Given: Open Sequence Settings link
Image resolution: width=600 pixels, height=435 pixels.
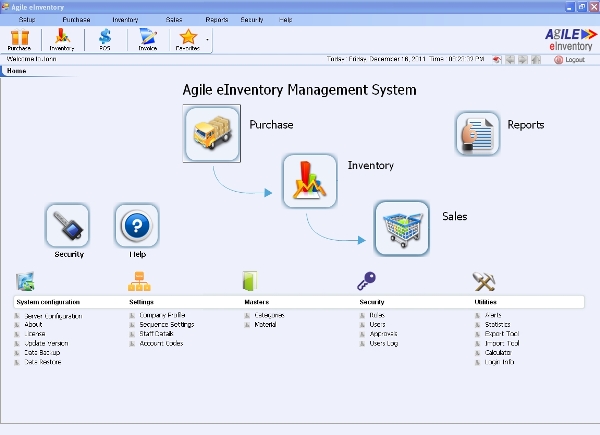Looking at the screenshot, I should point(167,324).
